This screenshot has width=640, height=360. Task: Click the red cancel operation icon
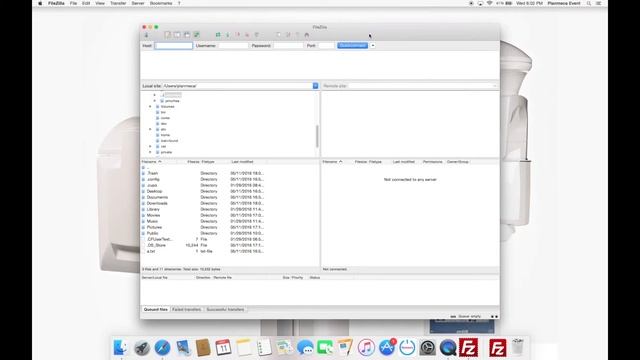[x=238, y=35]
